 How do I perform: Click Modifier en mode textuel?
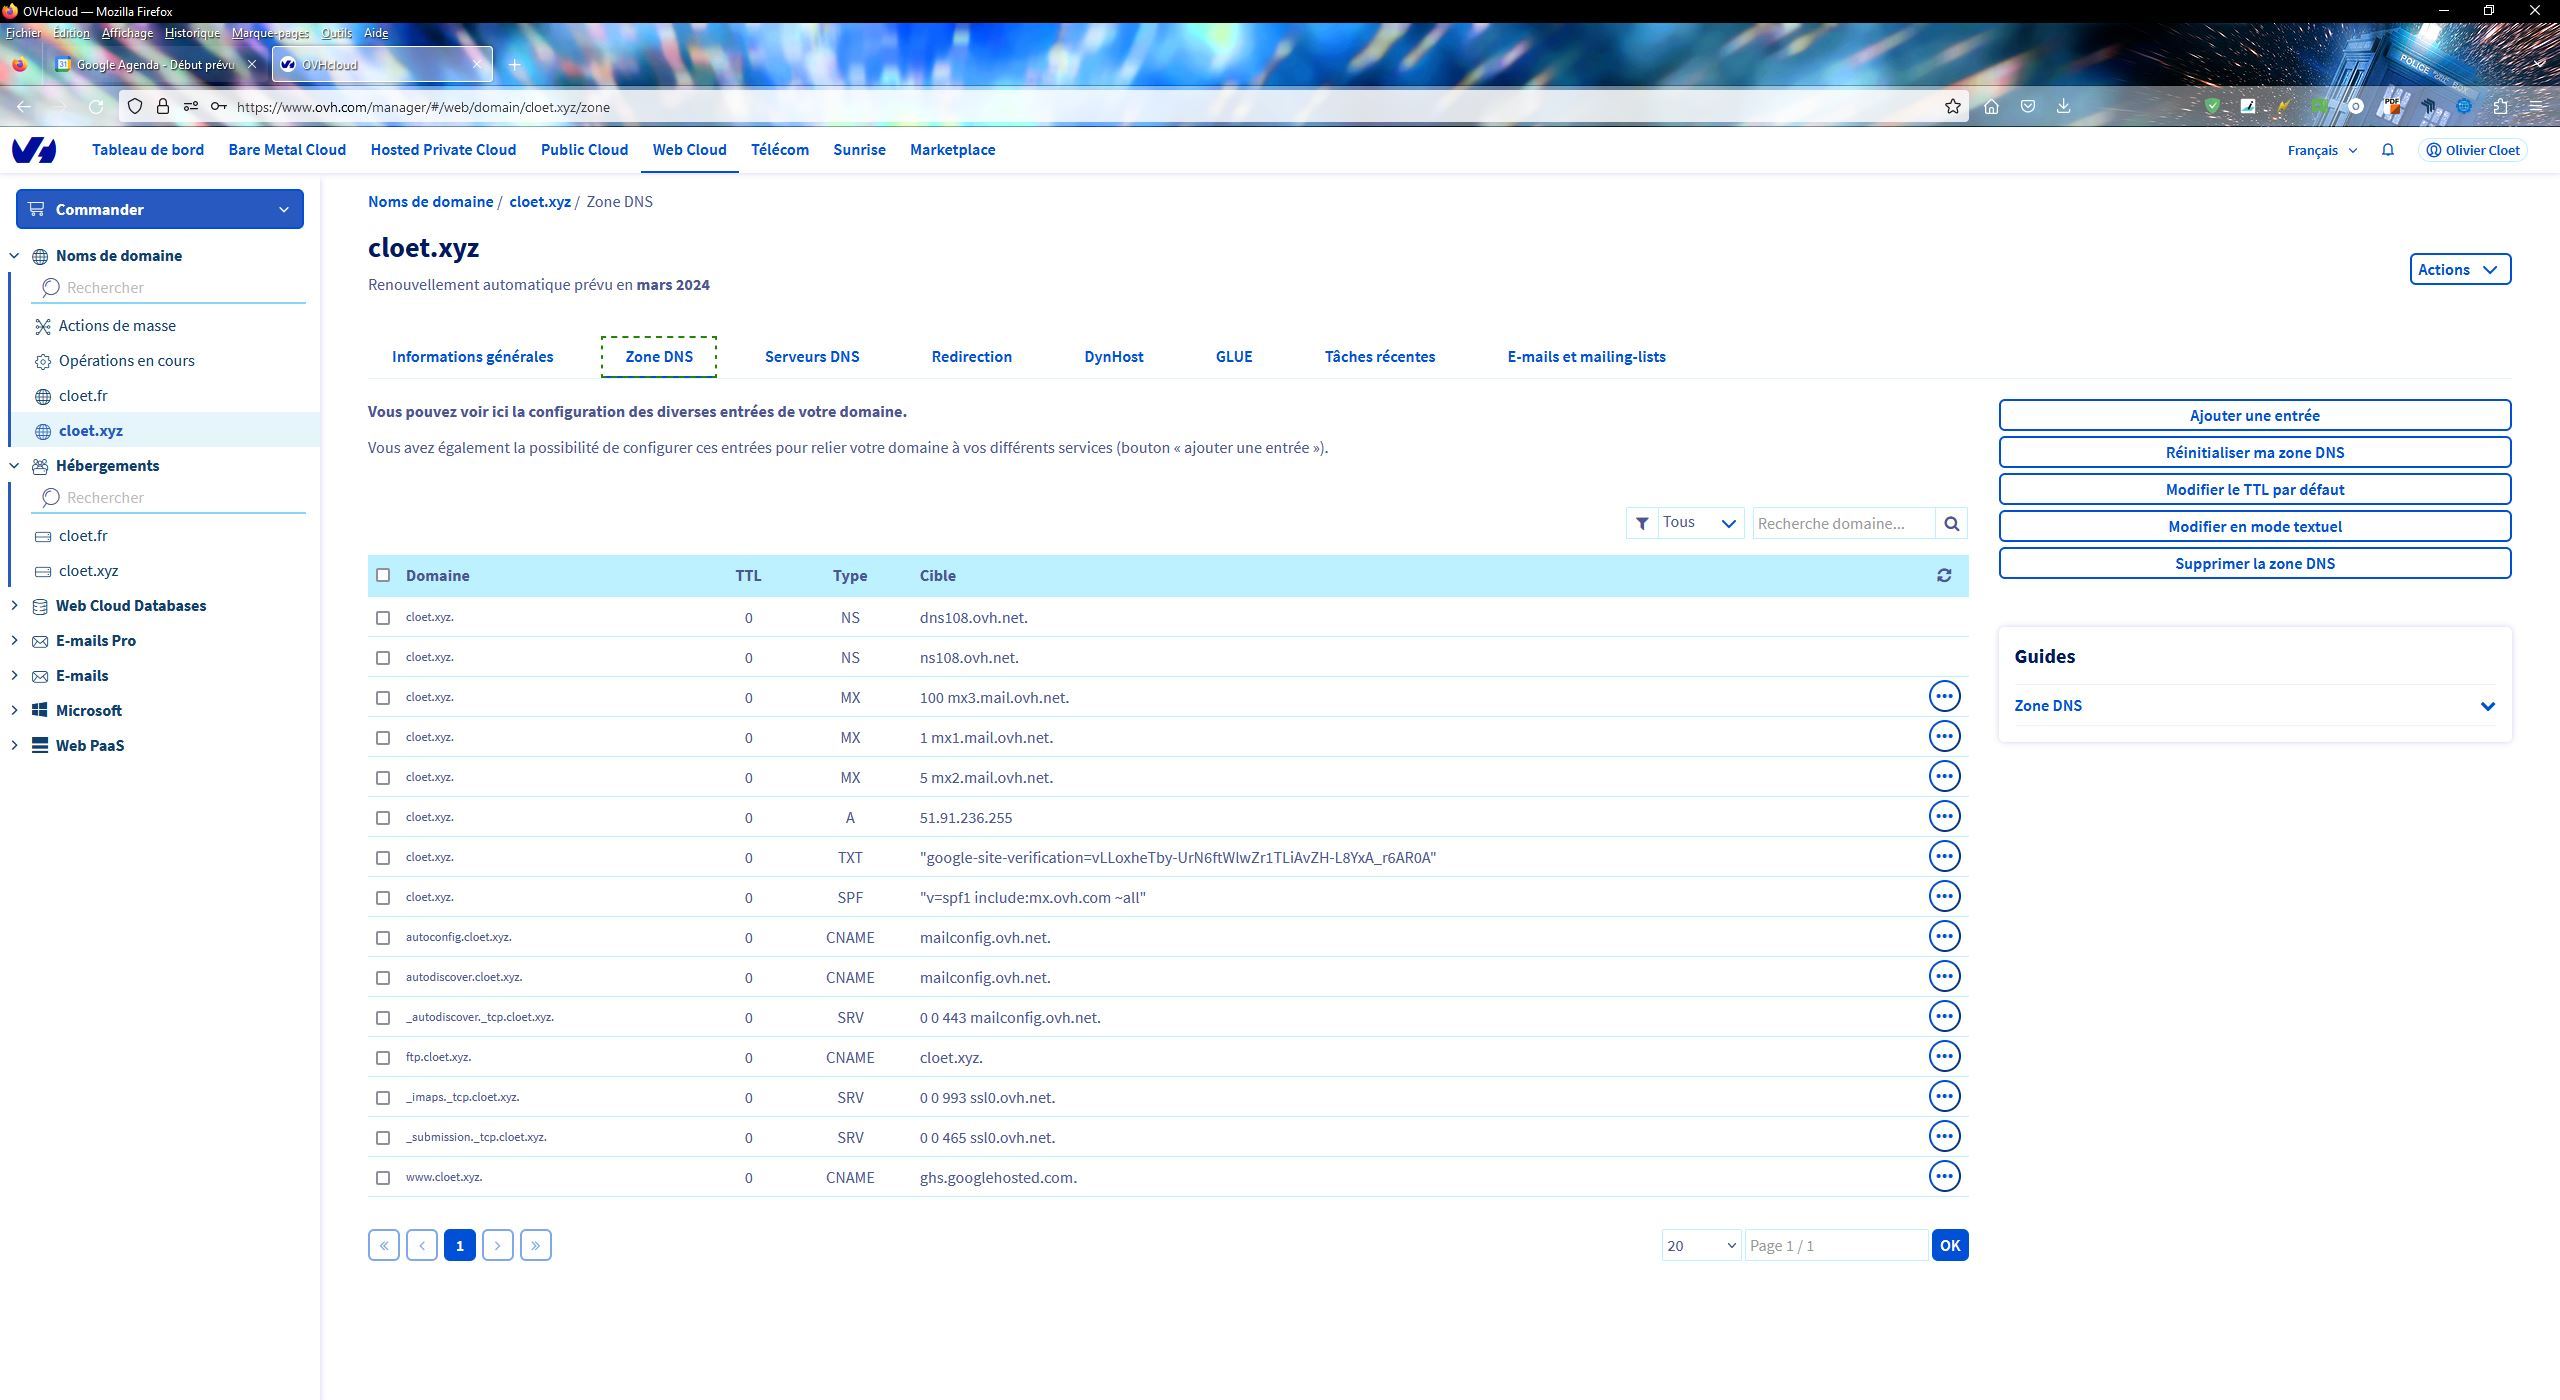coord(2254,526)
